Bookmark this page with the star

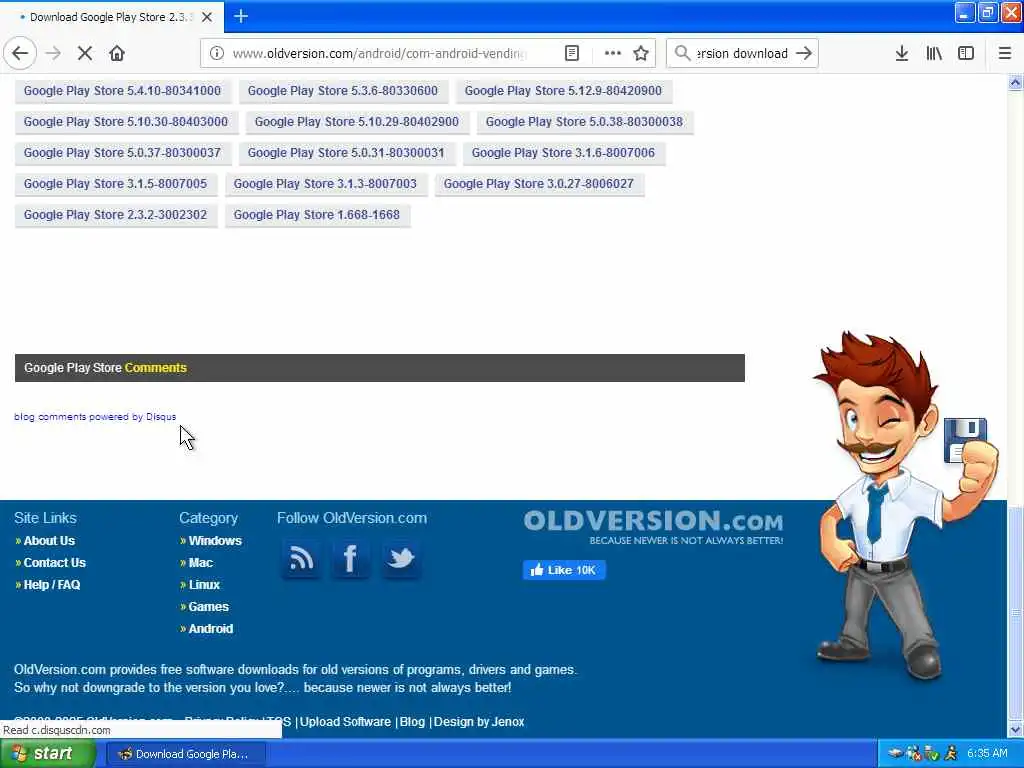pos(641,53)
